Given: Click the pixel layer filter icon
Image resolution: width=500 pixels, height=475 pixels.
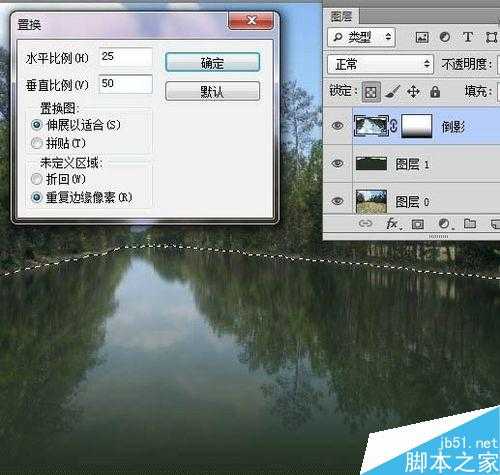Looking at the screenshot, I should pos(422,37).
